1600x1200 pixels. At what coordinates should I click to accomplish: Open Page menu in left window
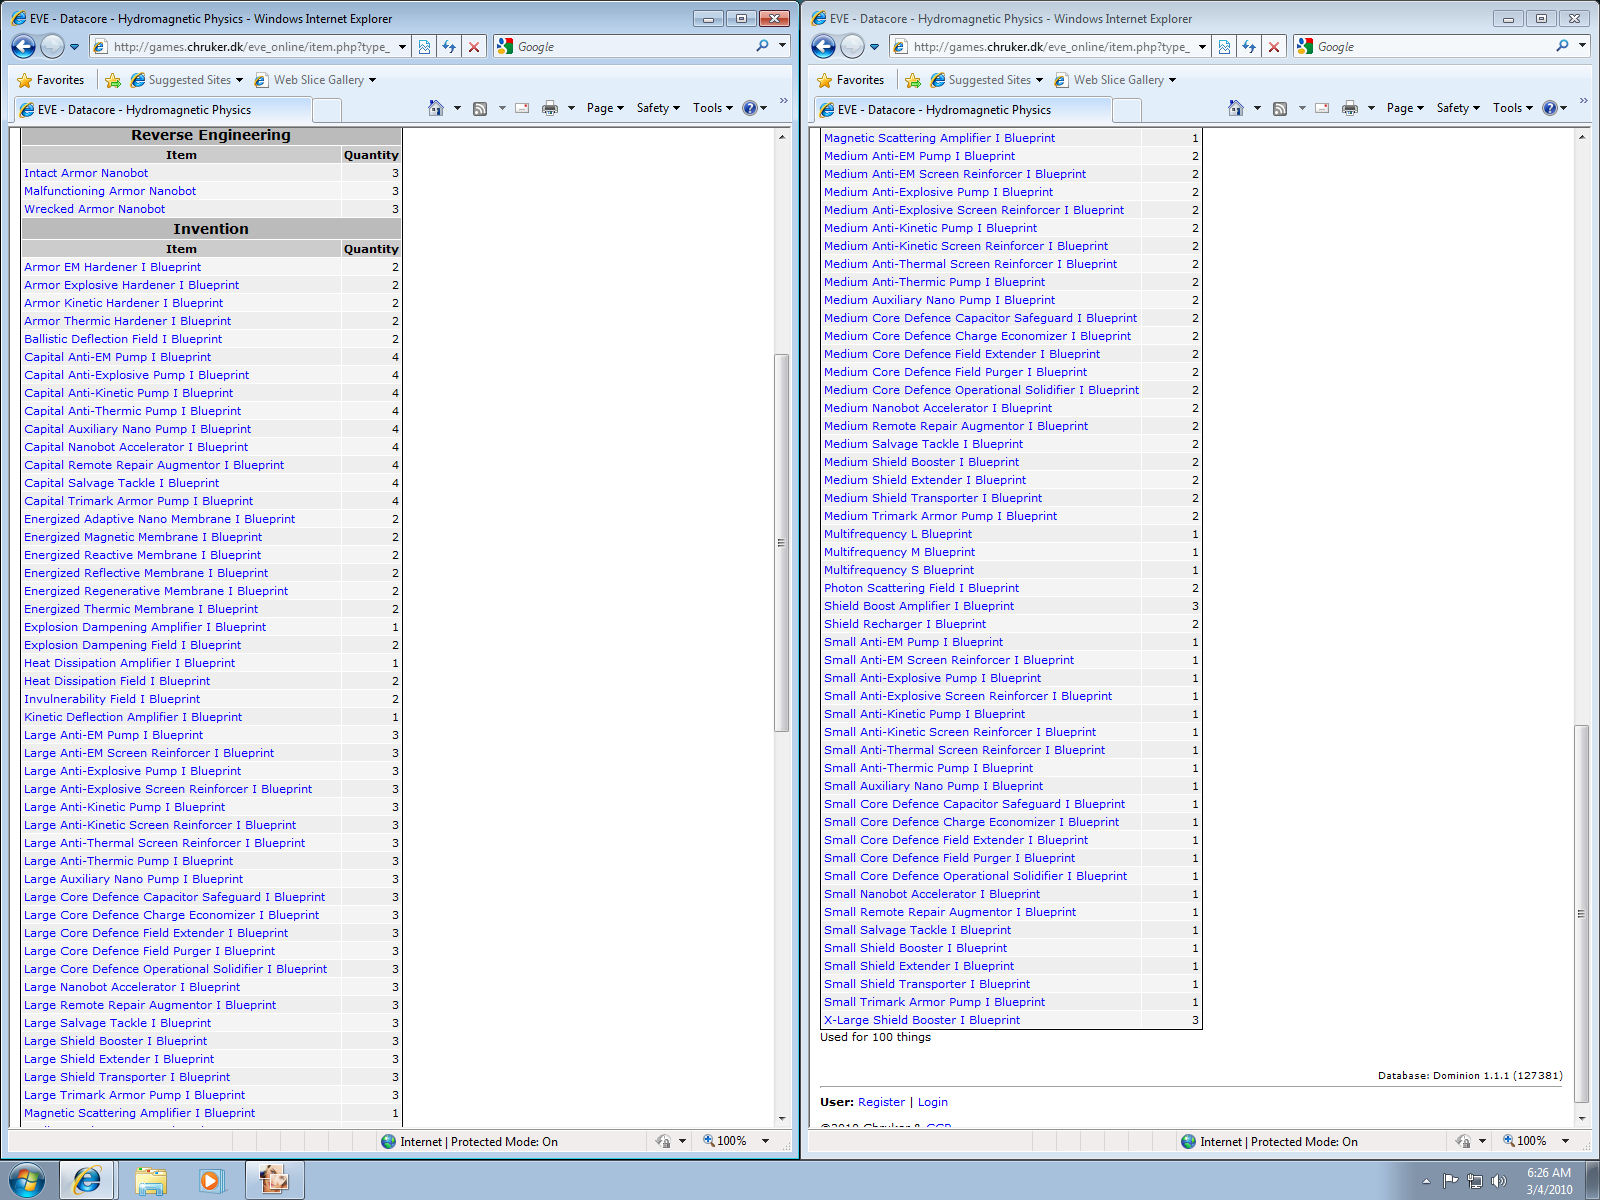tap(605, 108)
